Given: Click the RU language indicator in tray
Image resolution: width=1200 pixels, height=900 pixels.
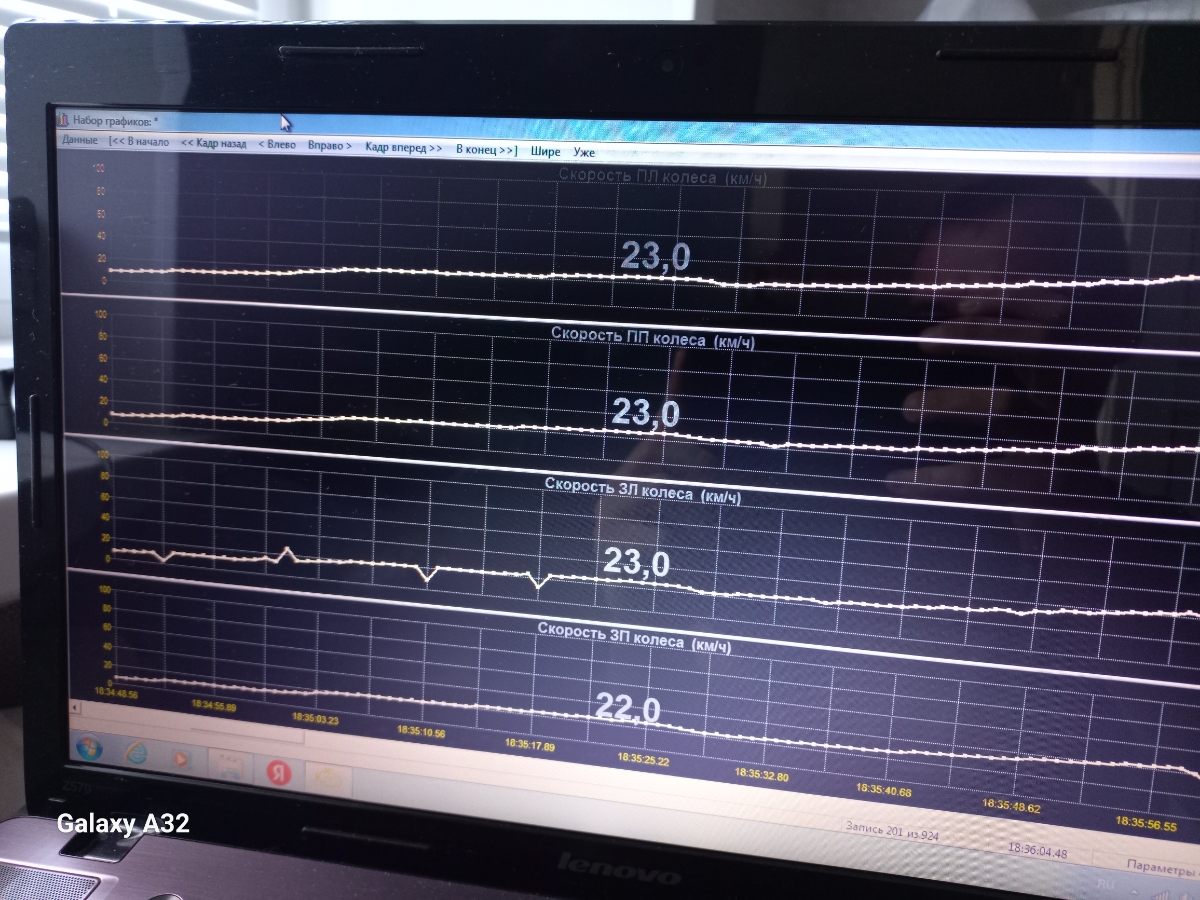Looking at the screenshot, I should [x=1106, y=884].
